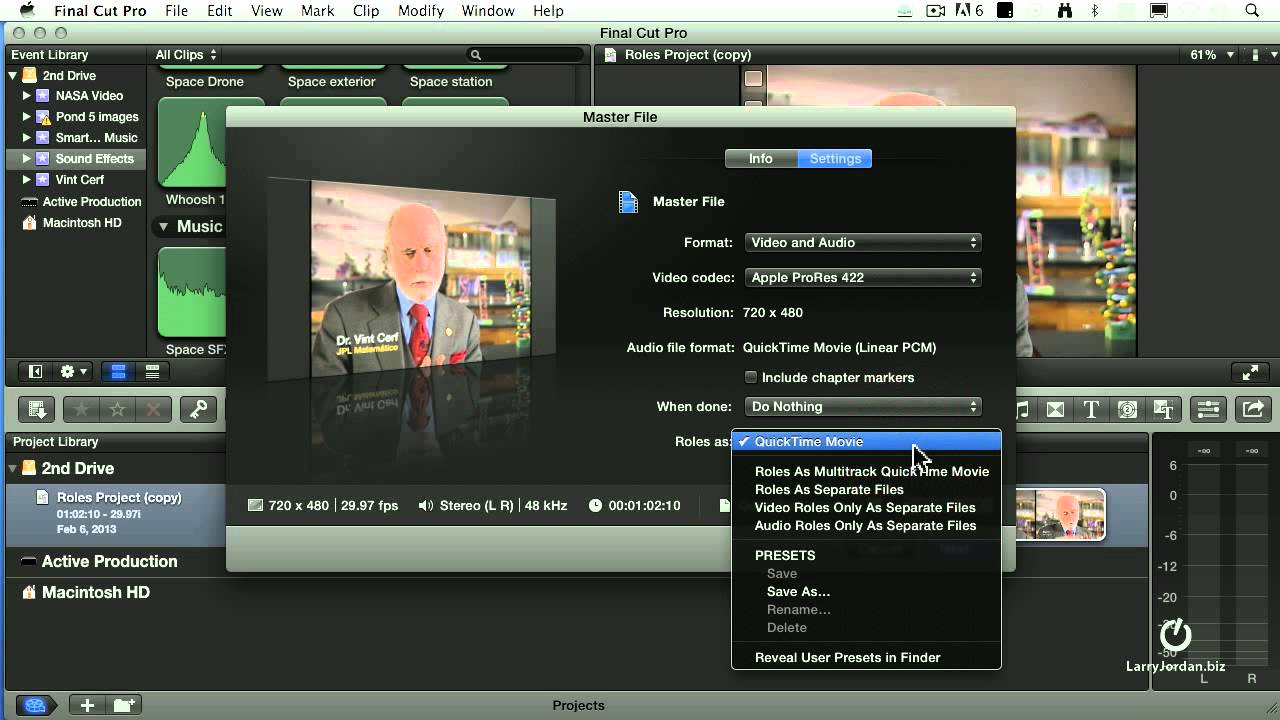
Task: Open the Clip menu in menu bar
Action: point(366,11)
